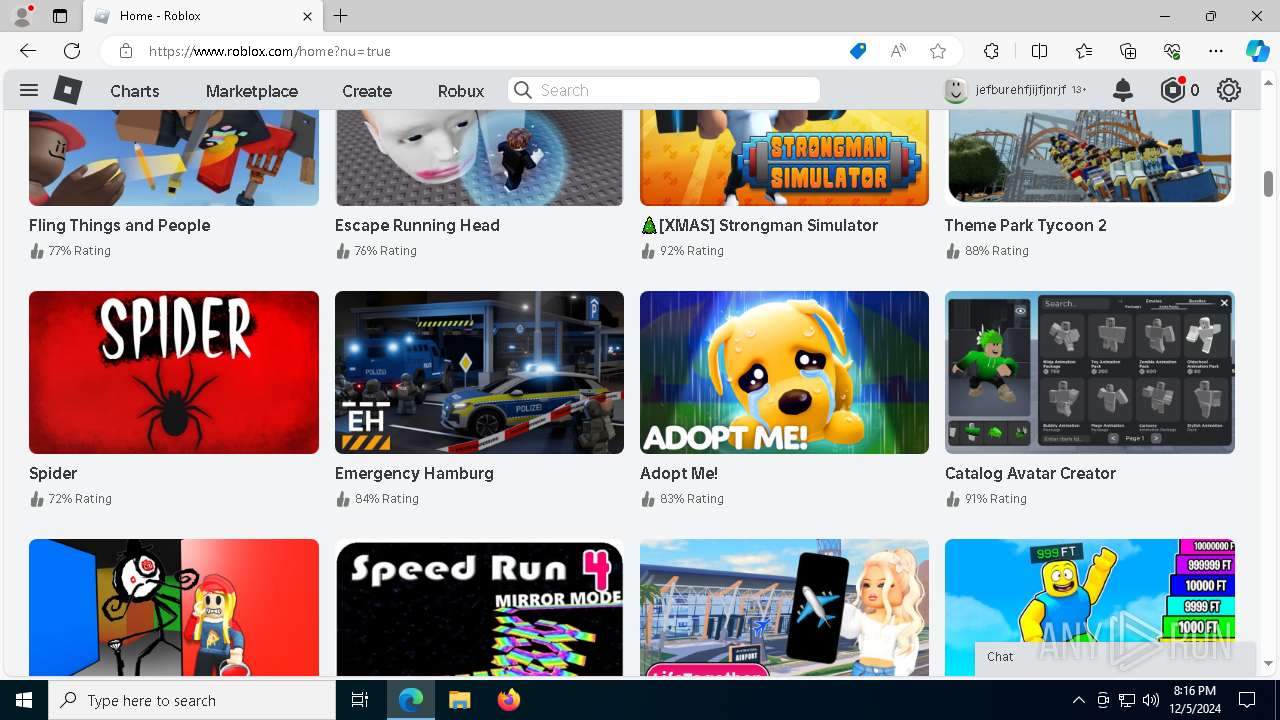Click the page vertical scrollbar thumb

tap(1268, 184)
